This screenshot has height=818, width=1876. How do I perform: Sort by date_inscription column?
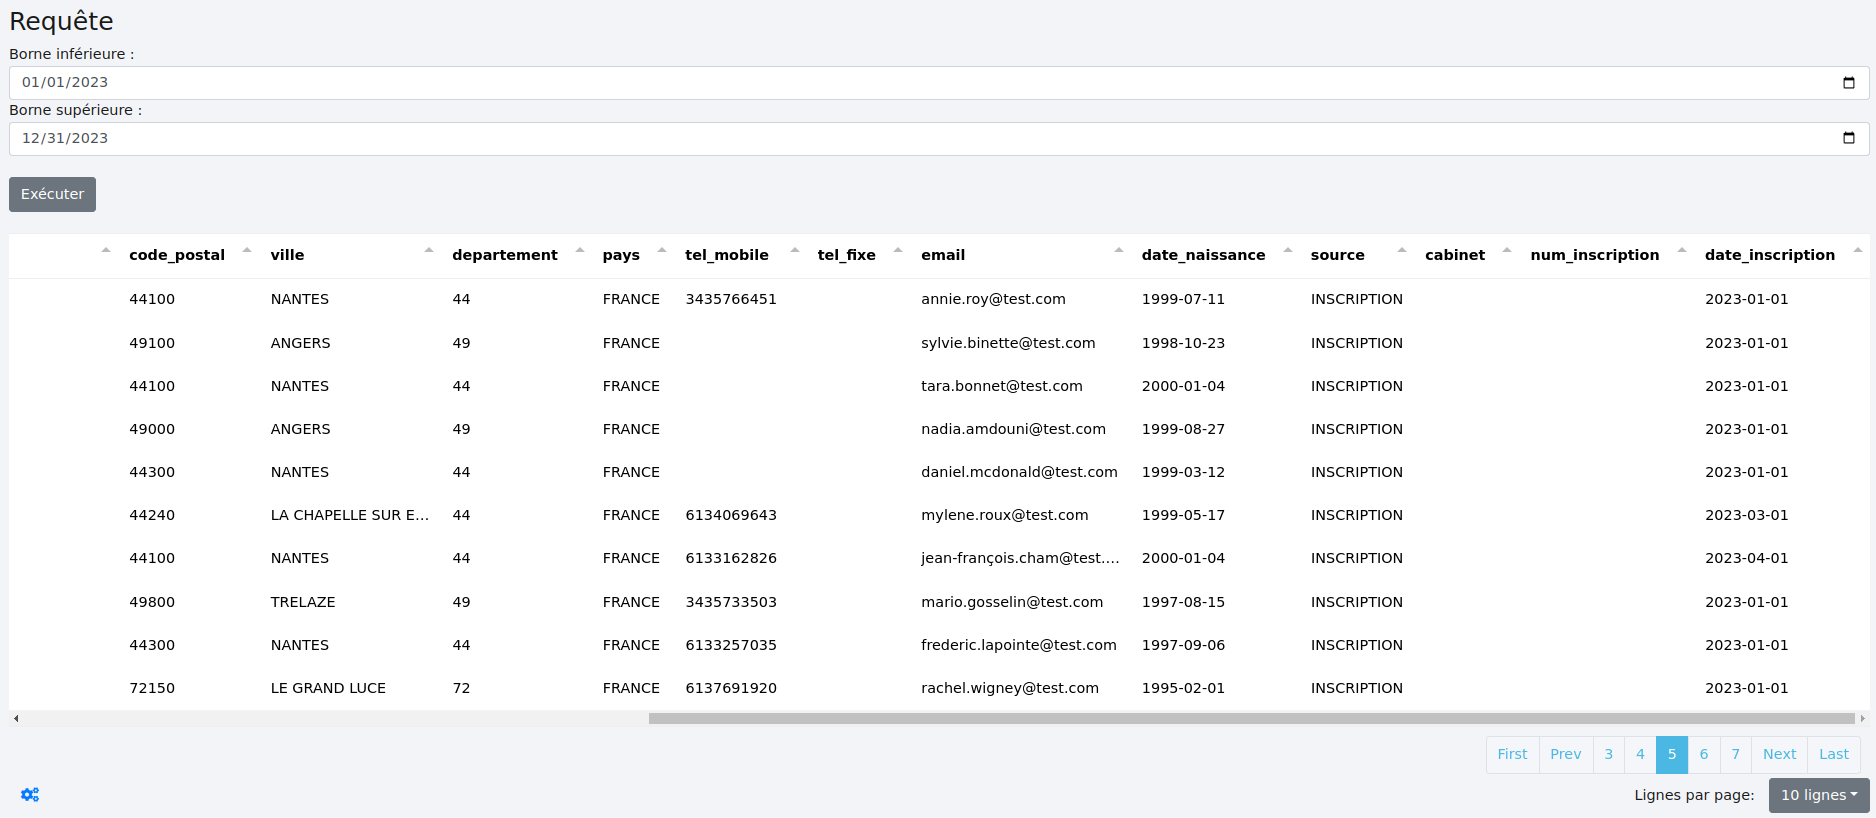[x=1769, y=256]
